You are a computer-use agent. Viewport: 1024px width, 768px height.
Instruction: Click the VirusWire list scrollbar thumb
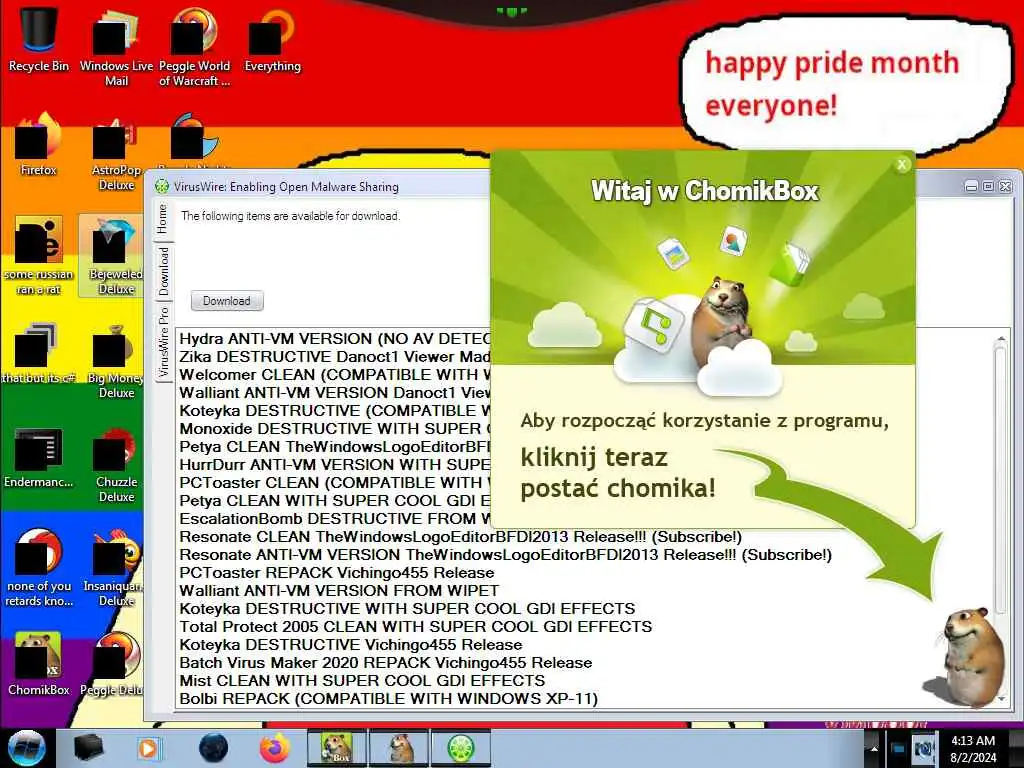1000,477
